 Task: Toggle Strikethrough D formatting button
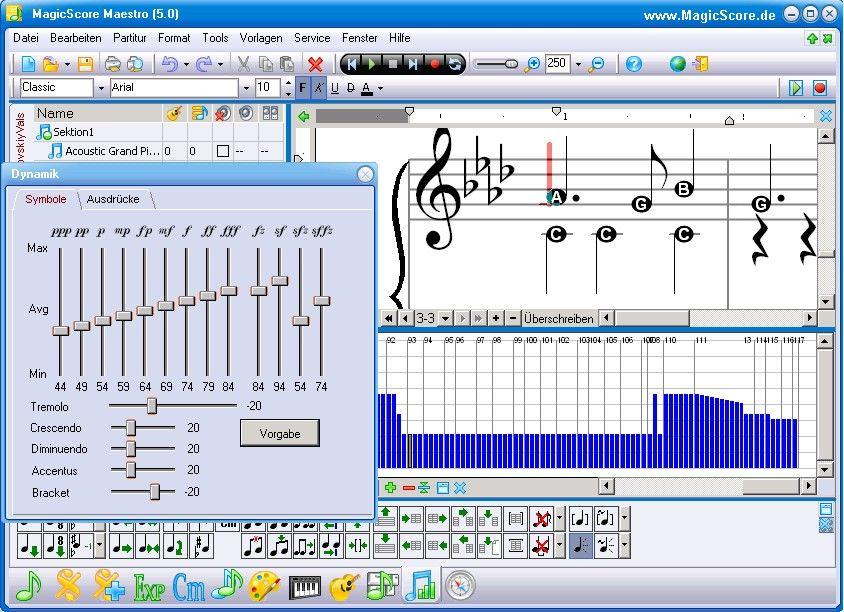(x=351, y=88)
